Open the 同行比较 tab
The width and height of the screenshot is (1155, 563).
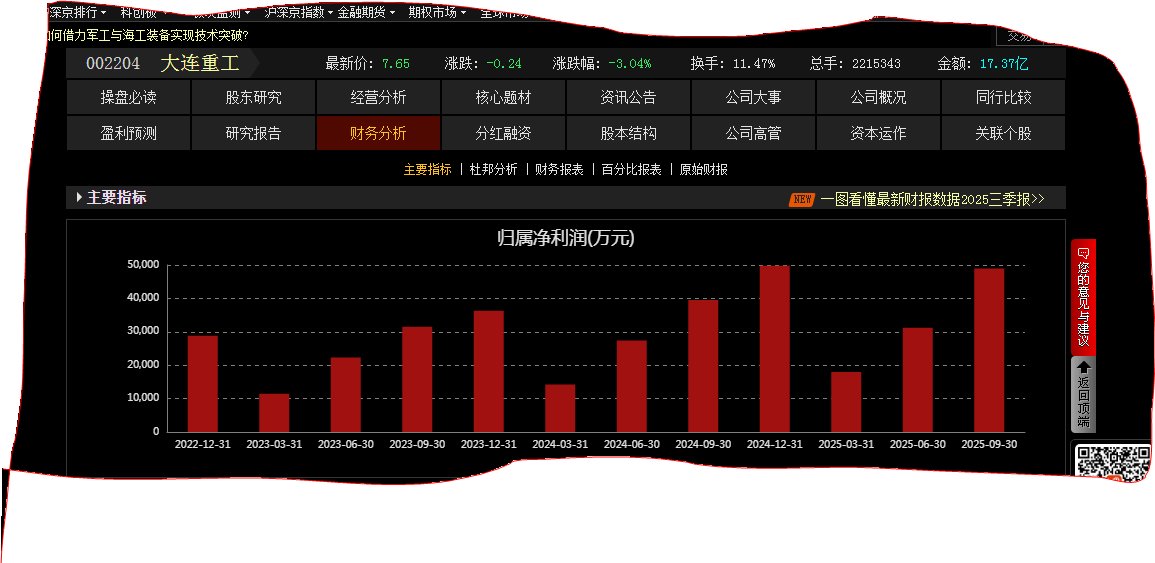[x=1003, y=97]
